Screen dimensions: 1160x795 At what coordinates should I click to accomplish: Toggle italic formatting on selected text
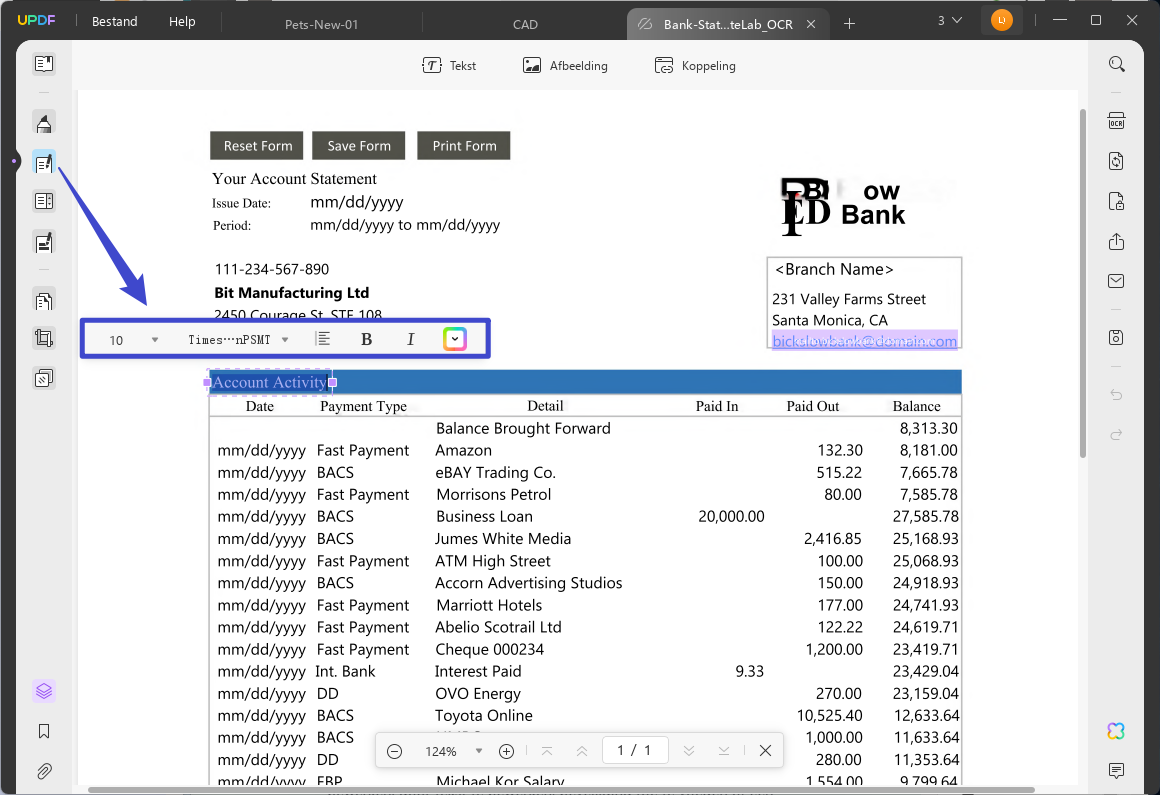(x=411, y=339)
